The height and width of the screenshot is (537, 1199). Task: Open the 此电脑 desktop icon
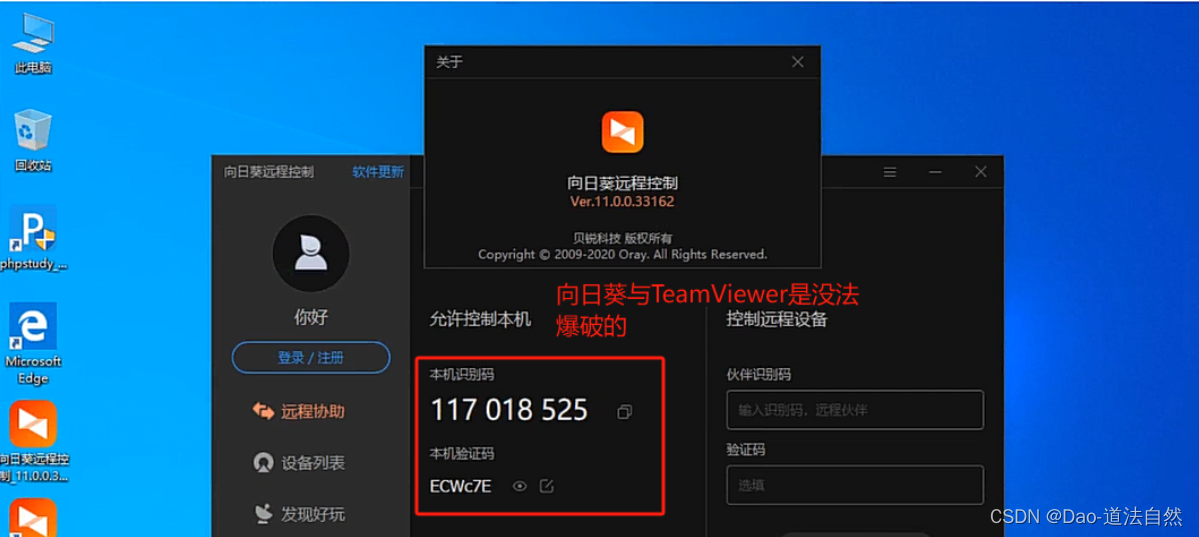[x=33, y=44]
